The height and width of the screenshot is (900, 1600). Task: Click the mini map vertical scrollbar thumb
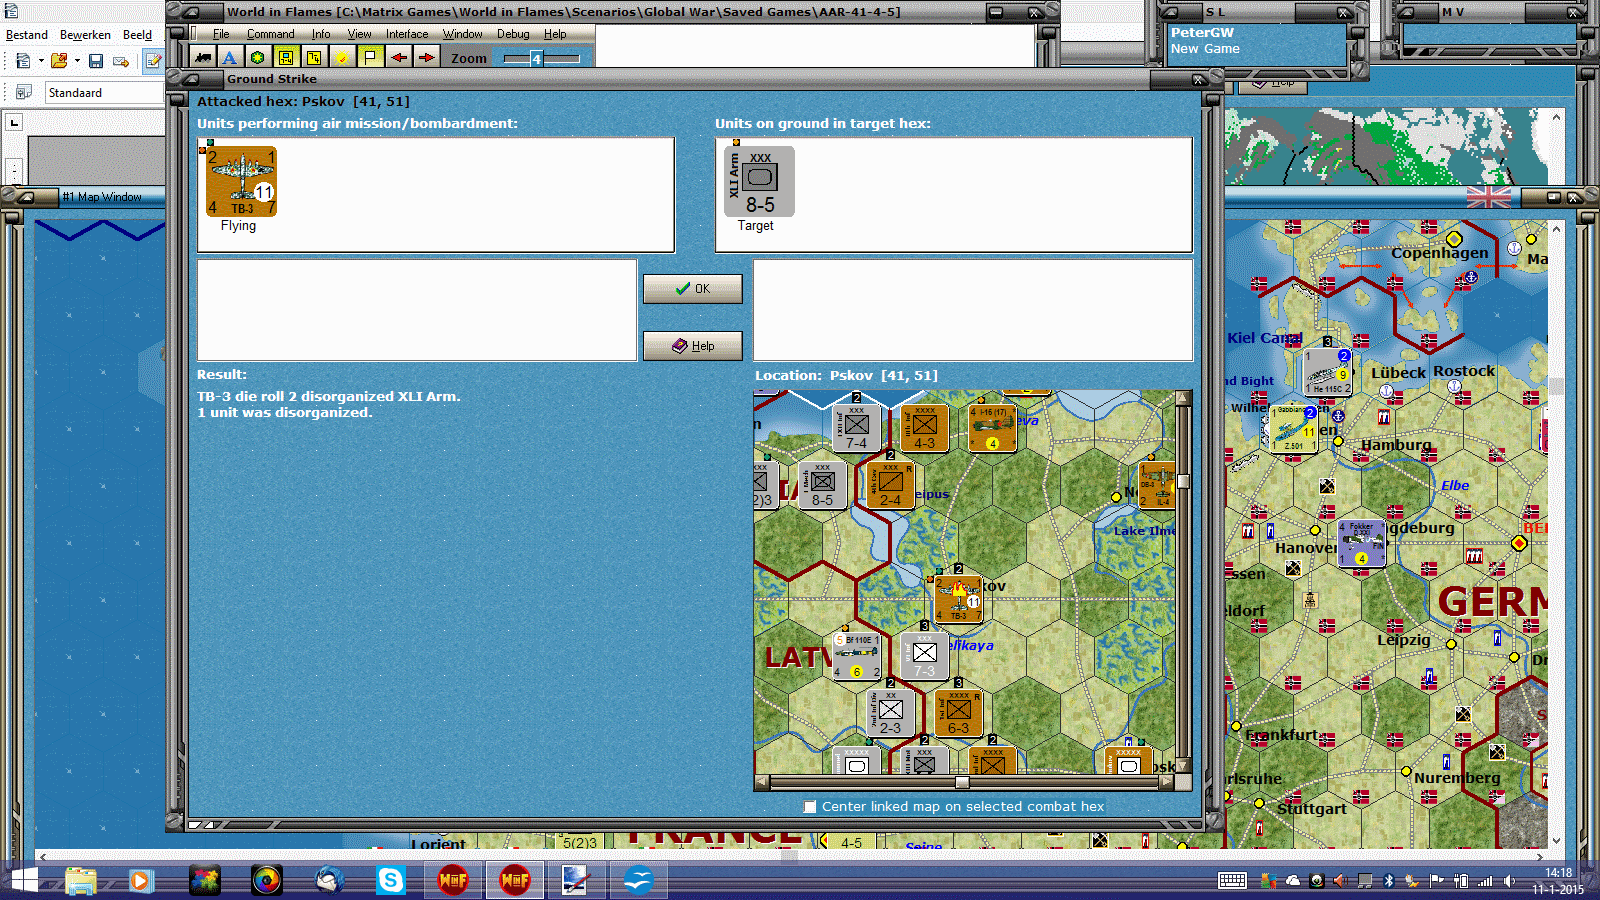click(x=1183, y=481)
